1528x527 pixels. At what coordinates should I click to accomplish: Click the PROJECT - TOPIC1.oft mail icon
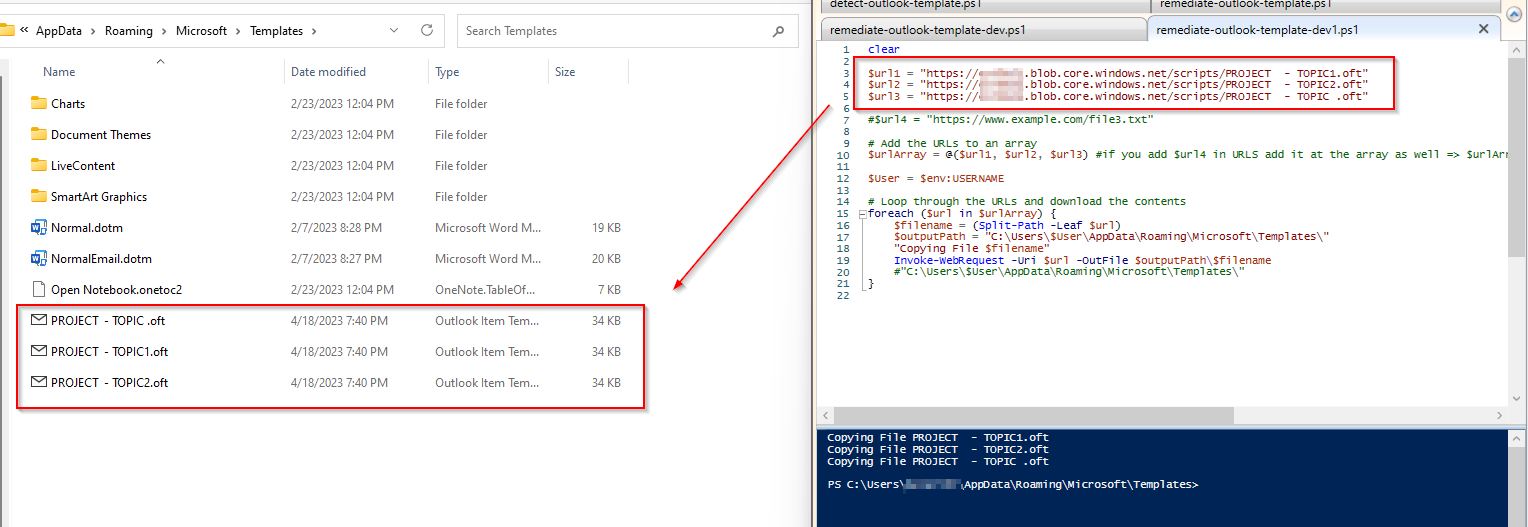pos(39,351)
